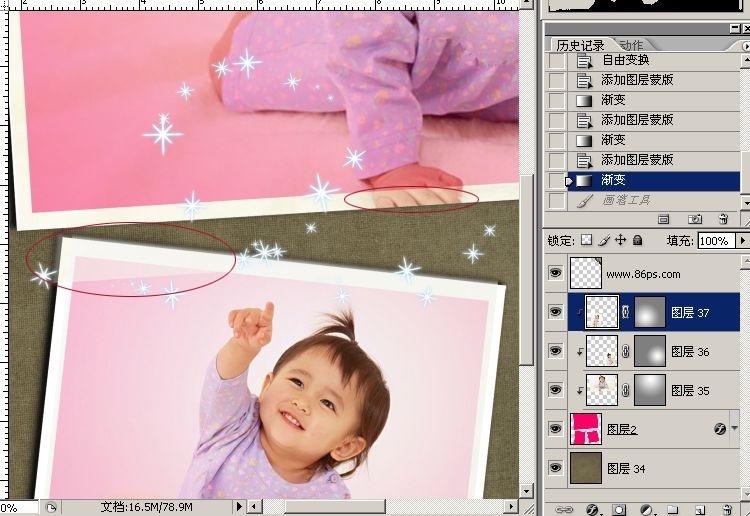Select 图层 36 layer mask thumbnail
Viewport: 750px width, 516px height.
pyautogui.click(x=650, y=351)
